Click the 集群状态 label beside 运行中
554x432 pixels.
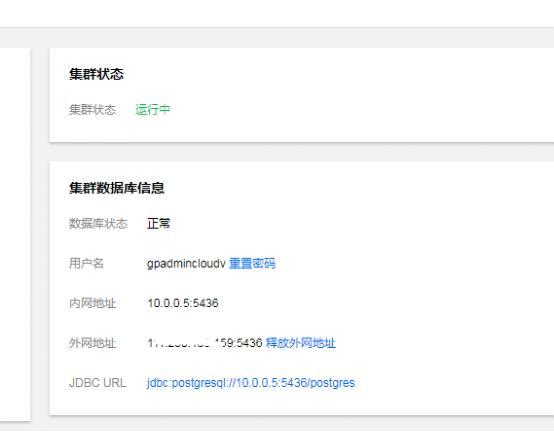[93, 110]
